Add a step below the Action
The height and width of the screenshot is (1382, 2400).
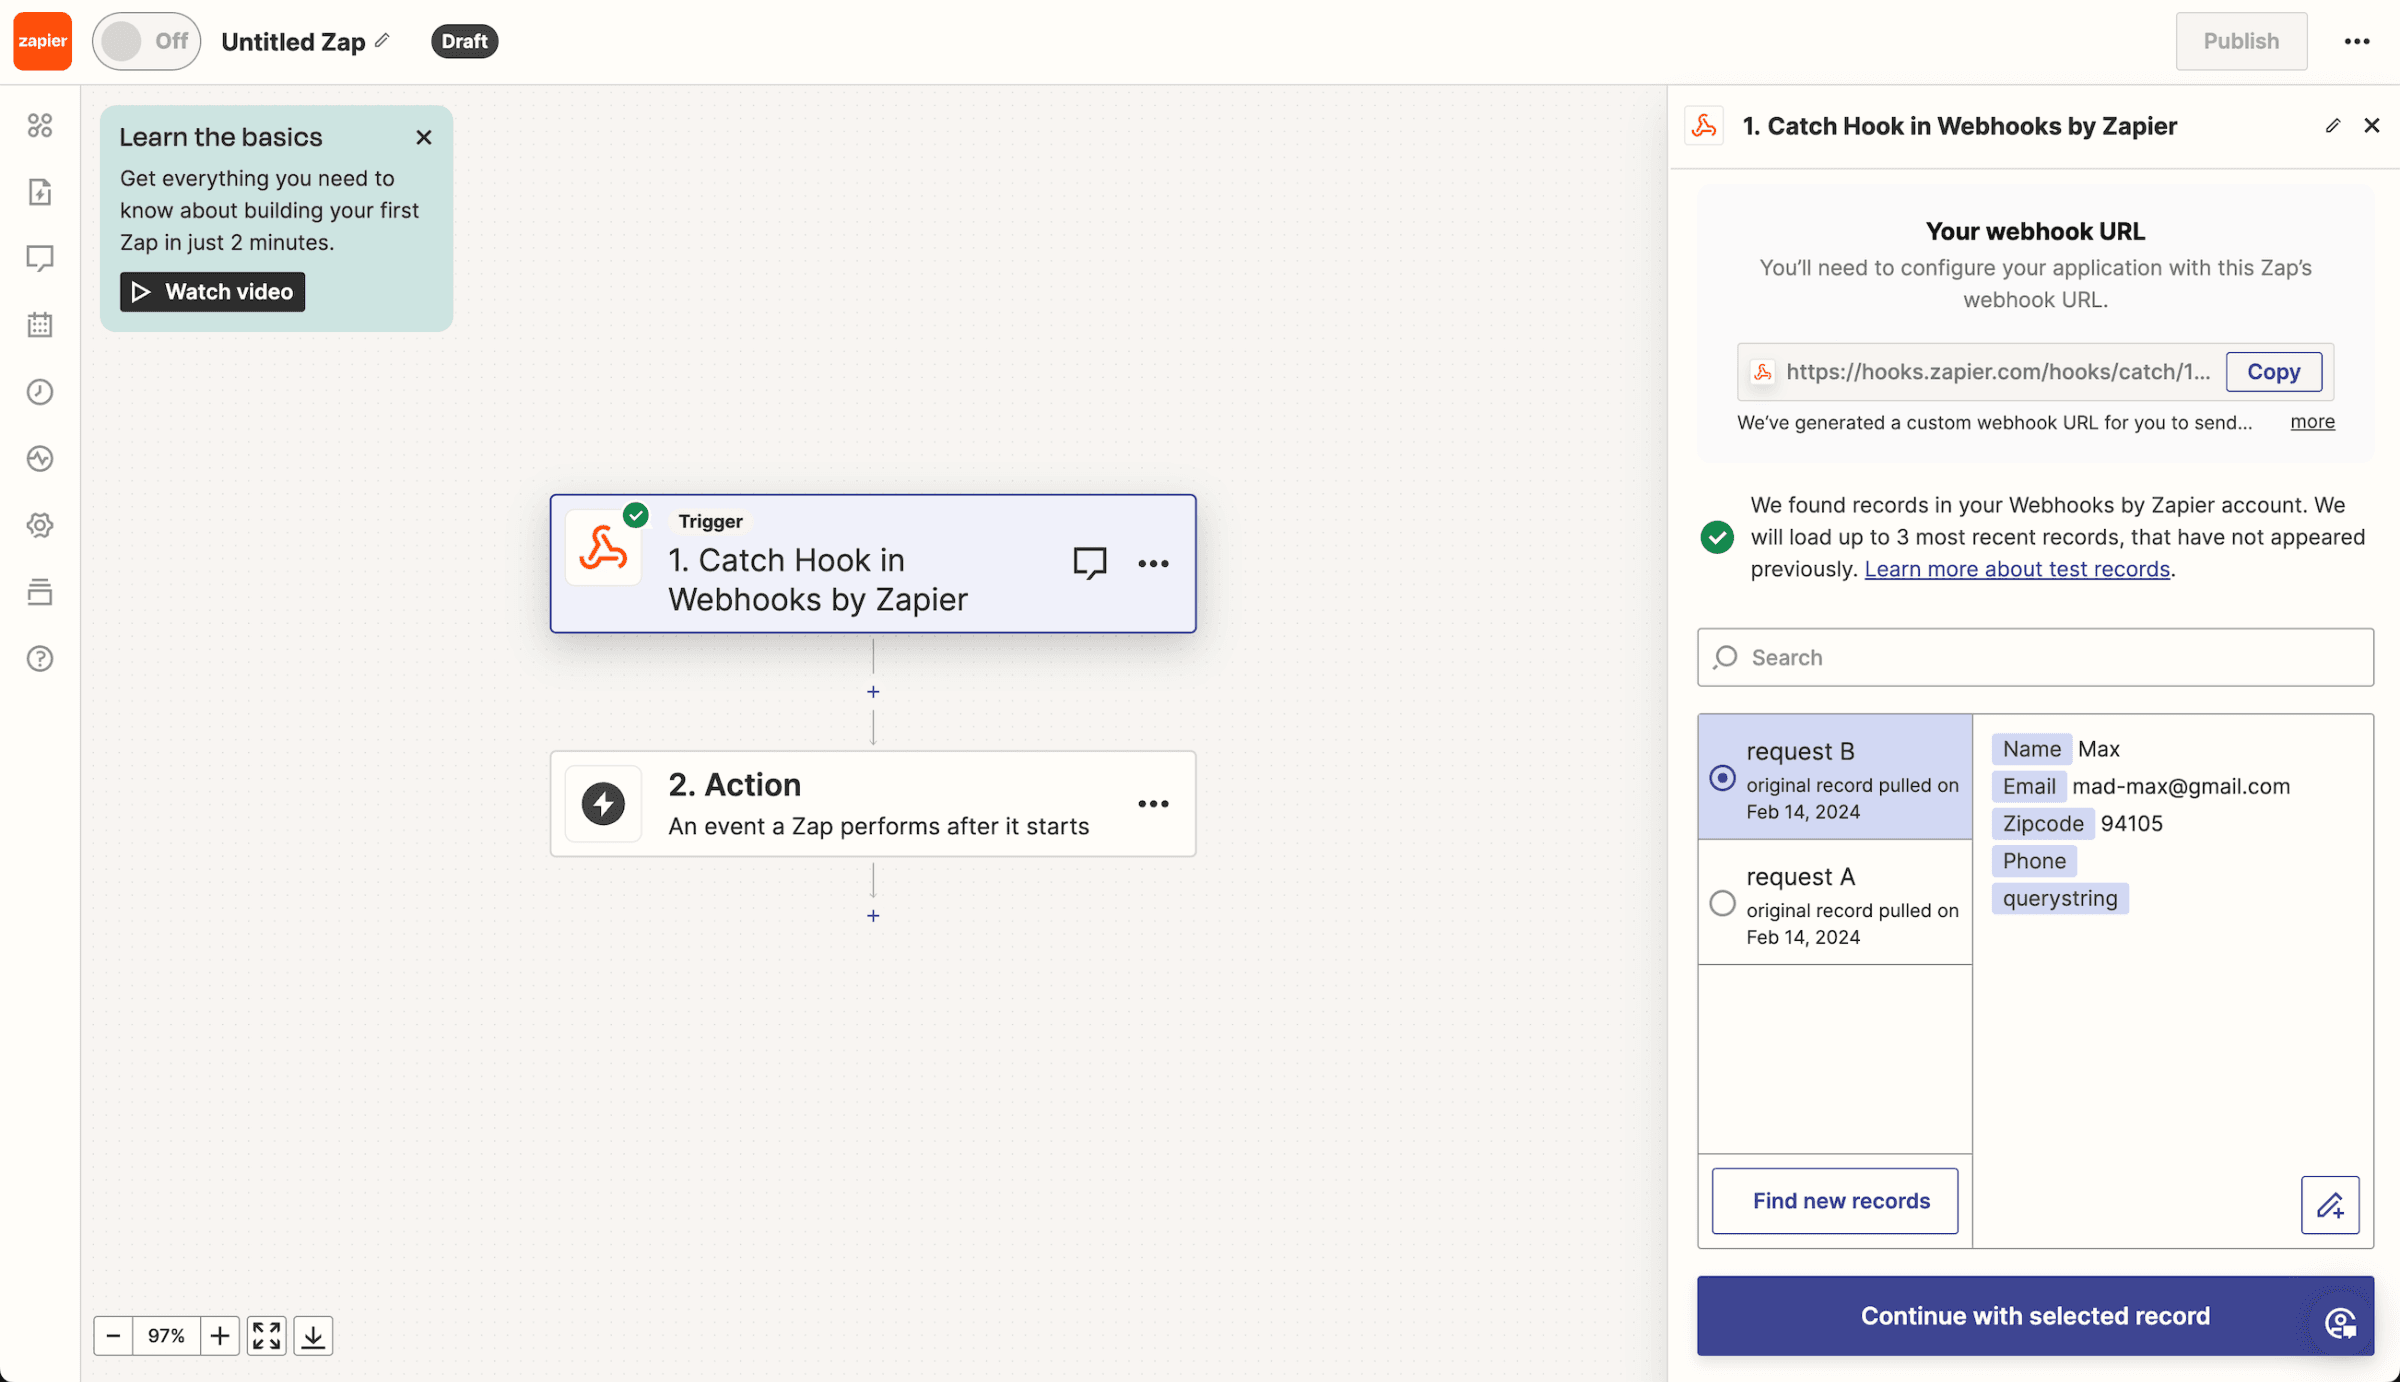tap(873, 916)
